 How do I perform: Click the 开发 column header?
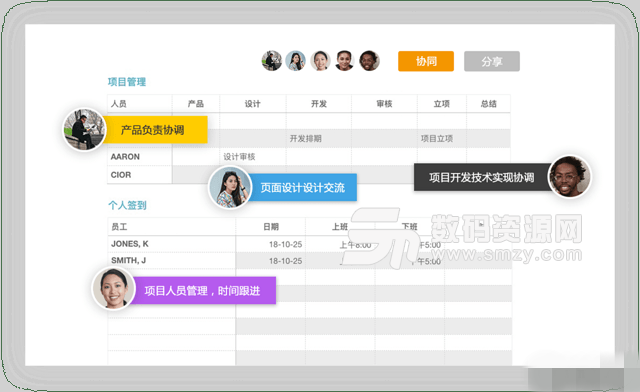[319, 104]
